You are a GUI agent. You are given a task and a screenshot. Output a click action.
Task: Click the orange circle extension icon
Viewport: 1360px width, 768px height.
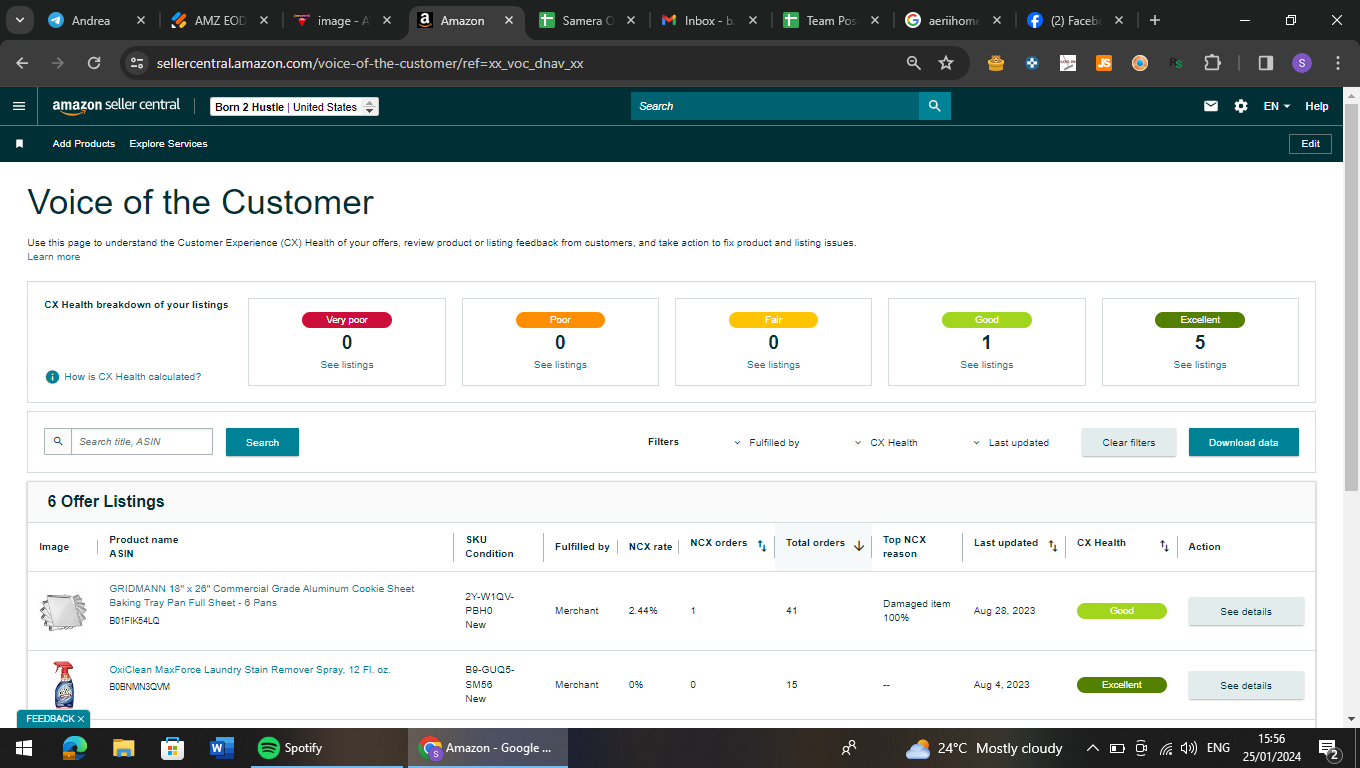1140,63
